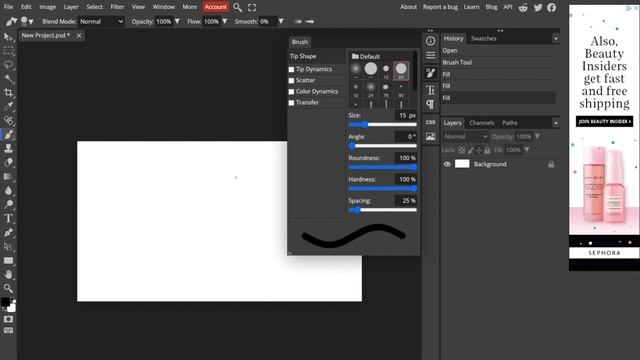Select the Clone Stamp tool
This screenshot has height=360, width=640.
pos(8,148)
